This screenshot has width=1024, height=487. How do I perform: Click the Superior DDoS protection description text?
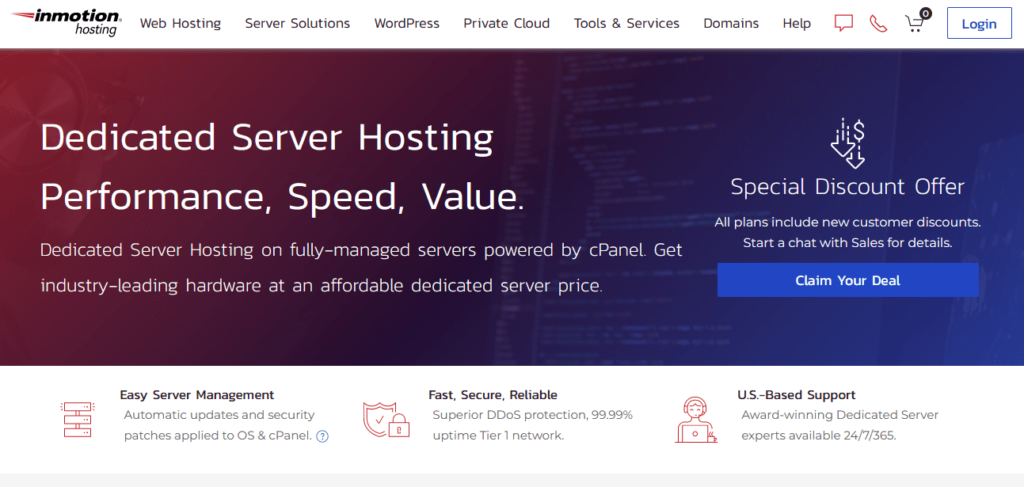click(532, 425)
